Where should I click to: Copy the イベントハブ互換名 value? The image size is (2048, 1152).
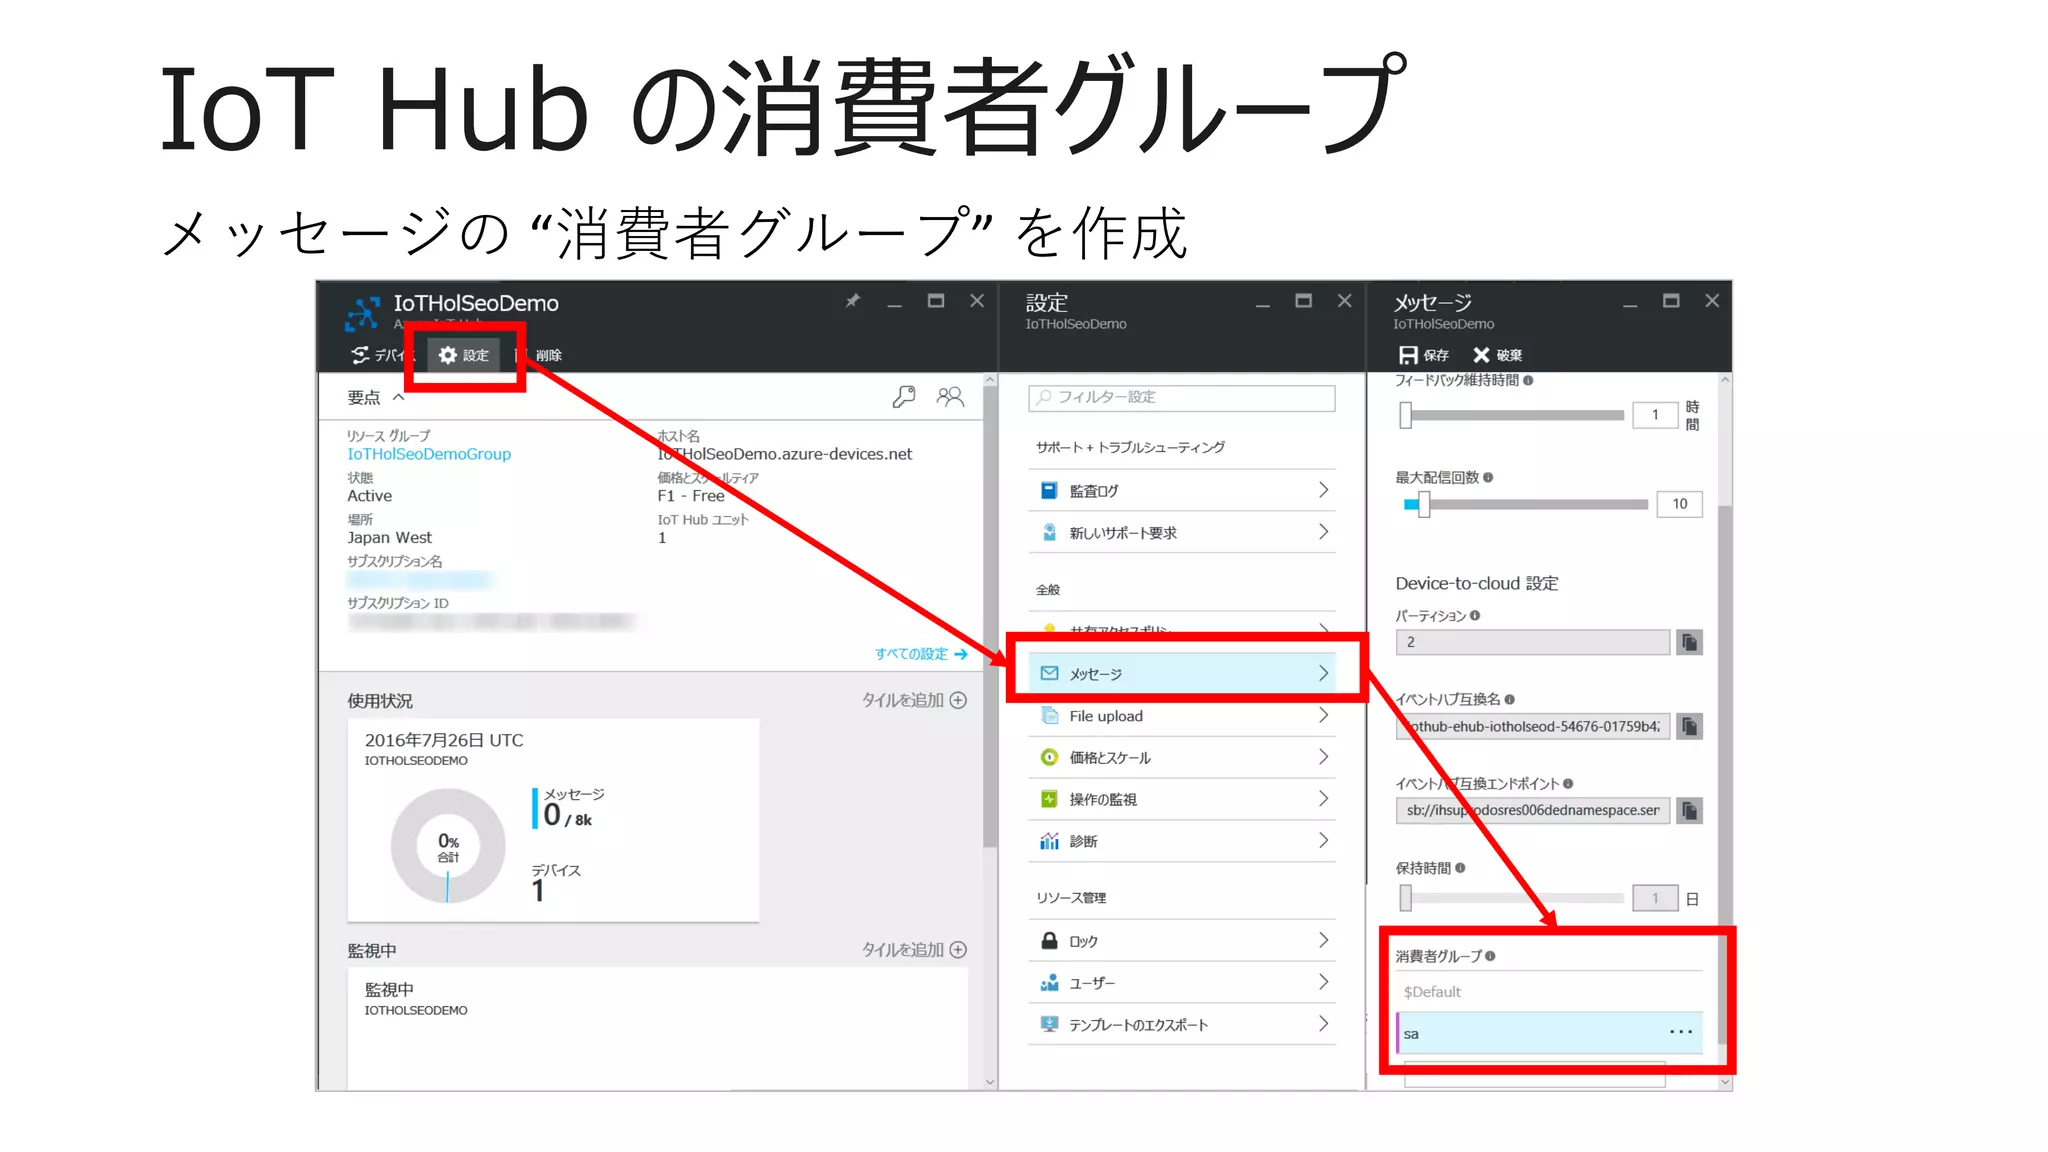pos(1690,726)
